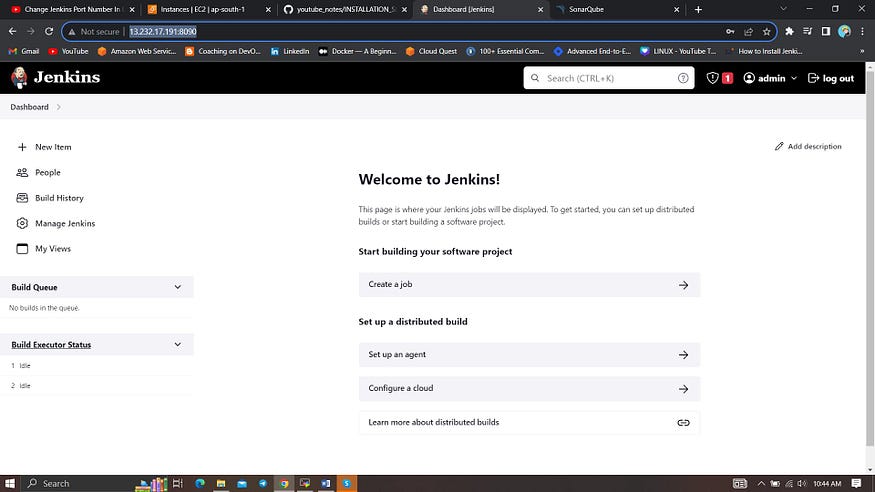The image size is (875, 492).
Task: Open the browser extensions puzzle icon
Action: click(x=789, y=32)
